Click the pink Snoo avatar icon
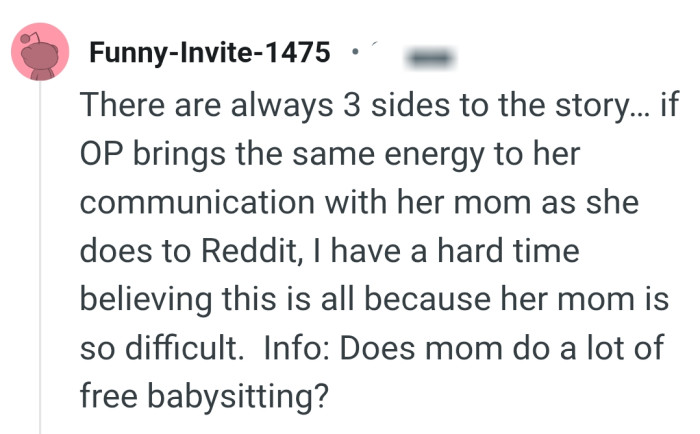The image size is (700, 434). pyautogui.click(x=41, y=53)
